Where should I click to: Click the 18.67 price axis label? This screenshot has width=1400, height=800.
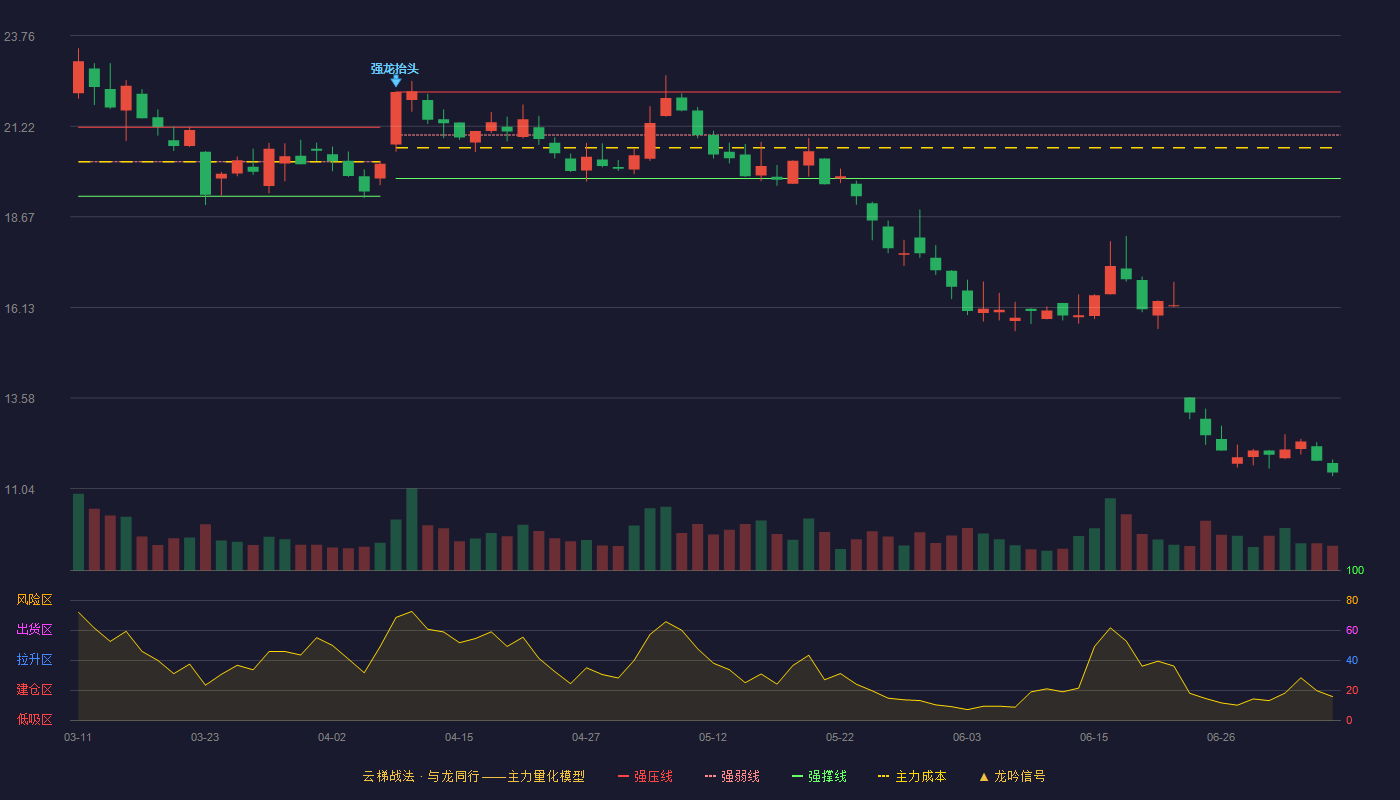19,218
